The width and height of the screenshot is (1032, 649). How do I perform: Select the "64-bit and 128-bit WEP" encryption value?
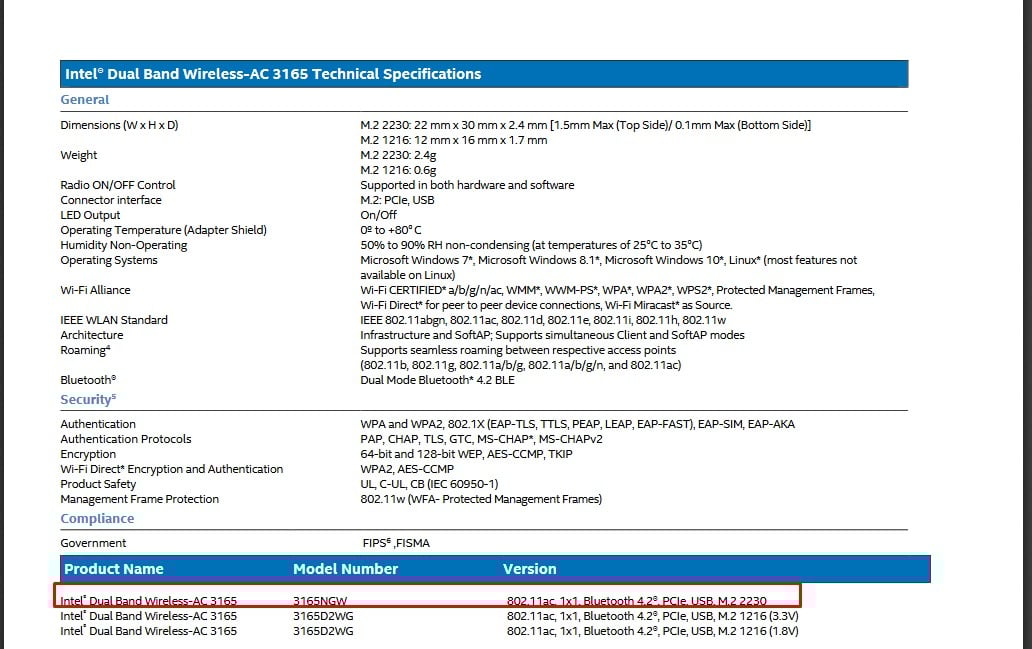pos(466,455)
